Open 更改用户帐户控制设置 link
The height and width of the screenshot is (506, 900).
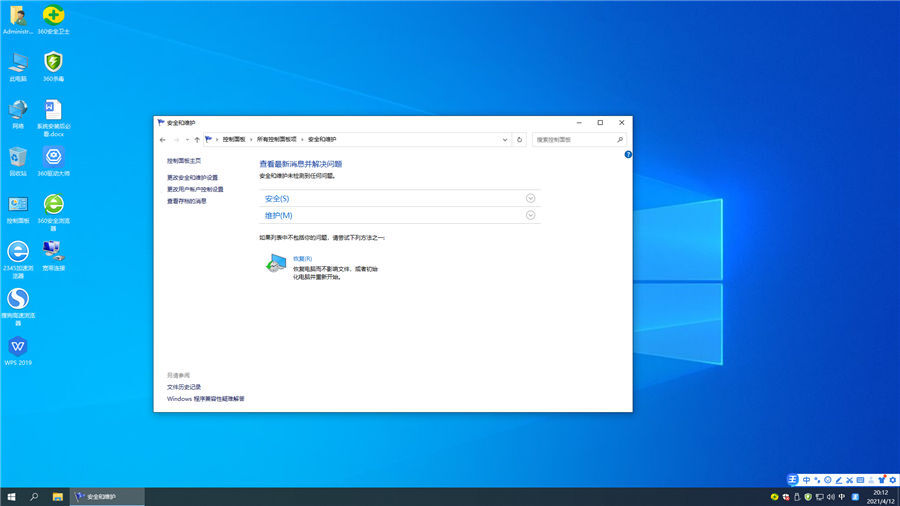[x=195, y=189]
